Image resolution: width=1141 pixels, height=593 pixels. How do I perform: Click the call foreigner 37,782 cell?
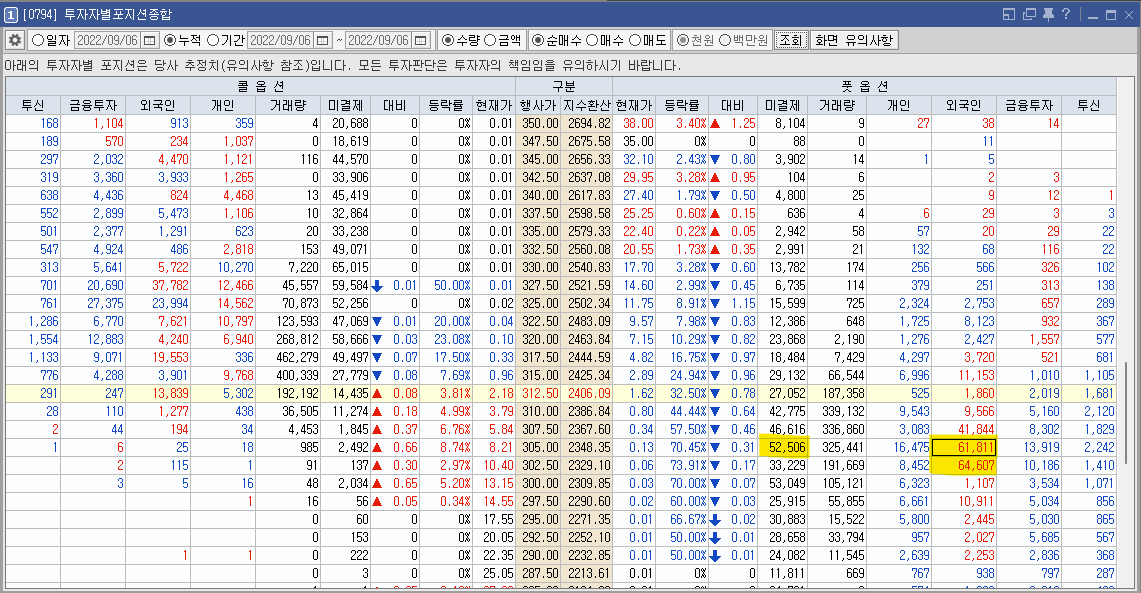tap(158, 285)
